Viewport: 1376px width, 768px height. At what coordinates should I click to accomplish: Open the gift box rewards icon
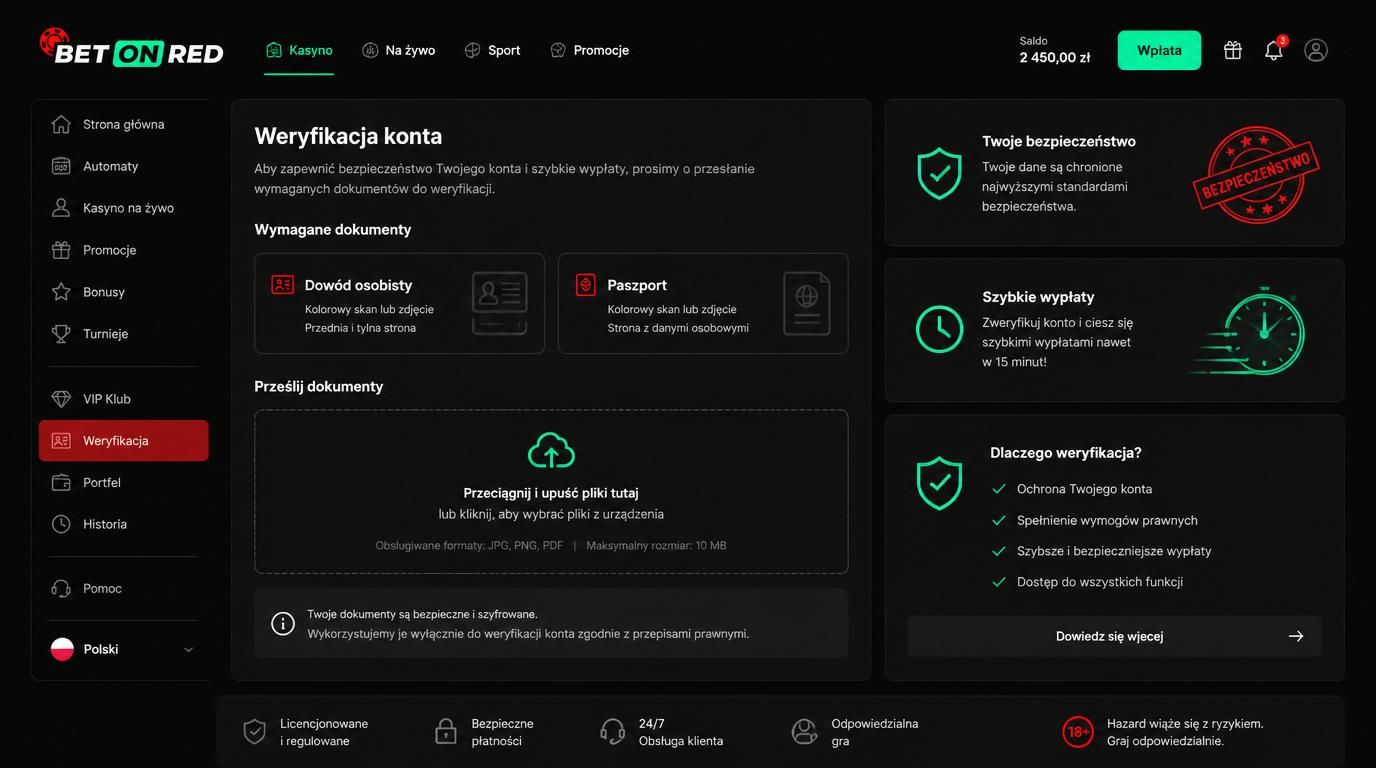click(x=1232, y=50)
